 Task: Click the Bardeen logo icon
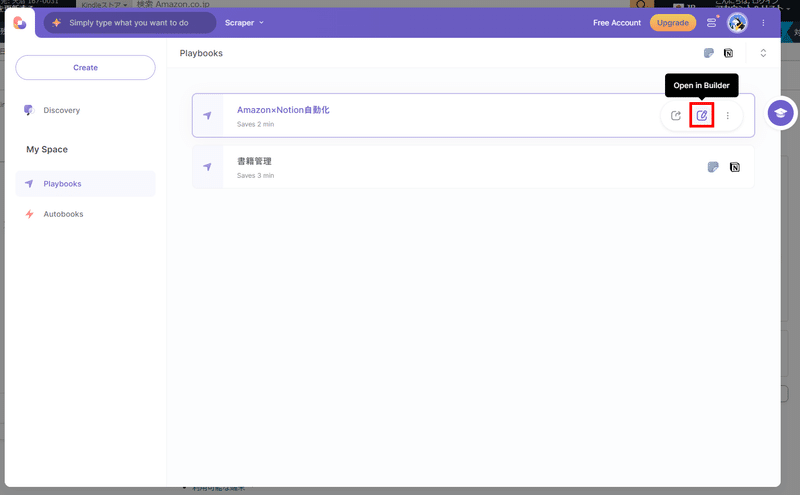point(19,22)
